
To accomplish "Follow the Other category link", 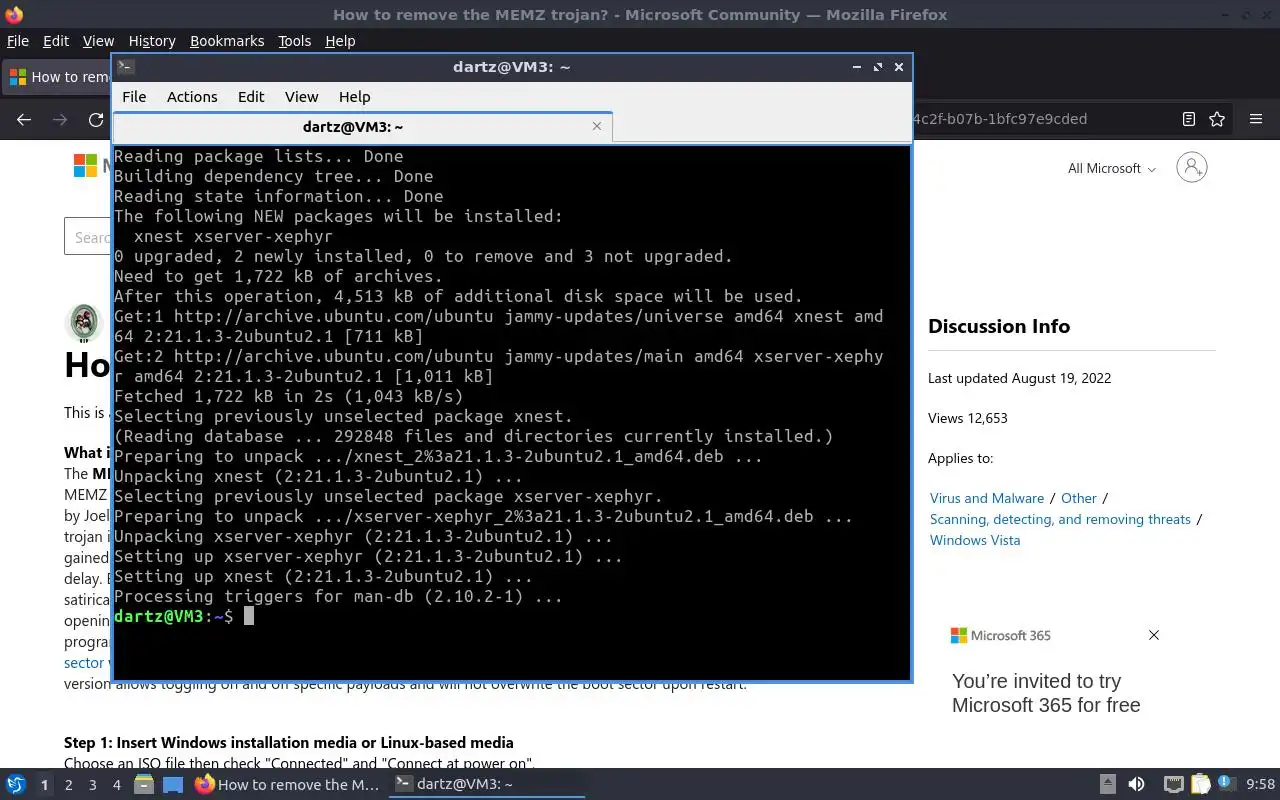I will click(1079, 498).
